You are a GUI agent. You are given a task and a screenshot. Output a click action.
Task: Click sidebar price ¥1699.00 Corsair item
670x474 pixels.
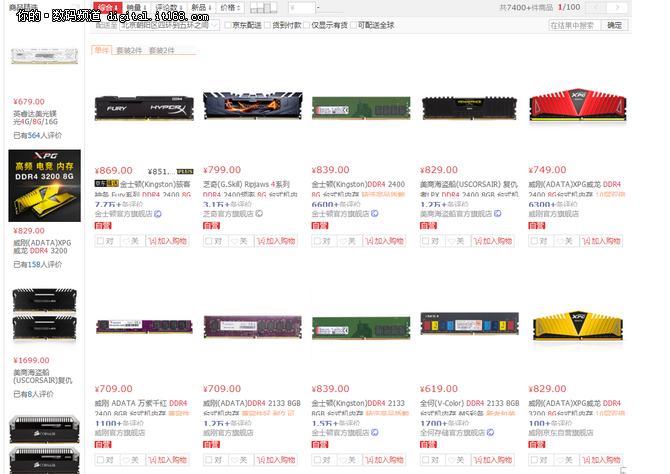(31, 360)
